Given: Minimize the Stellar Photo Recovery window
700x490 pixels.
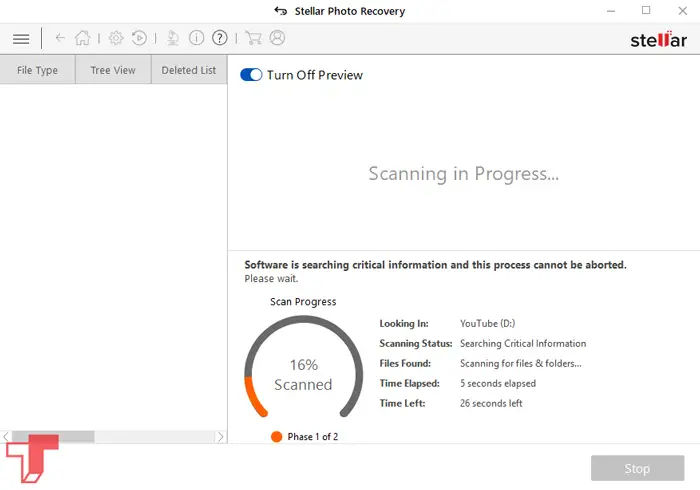Looking at the screenshot, I should click(x=611, y=11).
